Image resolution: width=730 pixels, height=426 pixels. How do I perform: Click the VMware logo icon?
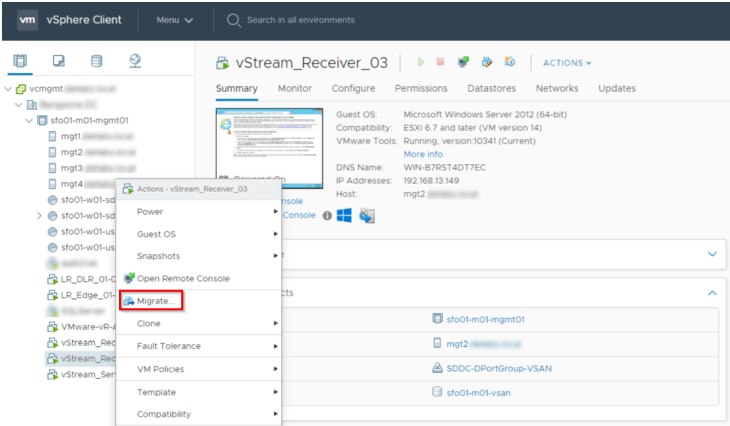pos(29,20)
